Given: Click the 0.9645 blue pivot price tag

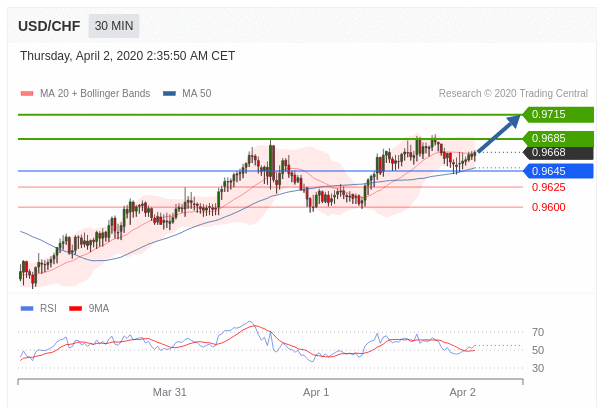Looking at the screenshot, I should point(558,171).
